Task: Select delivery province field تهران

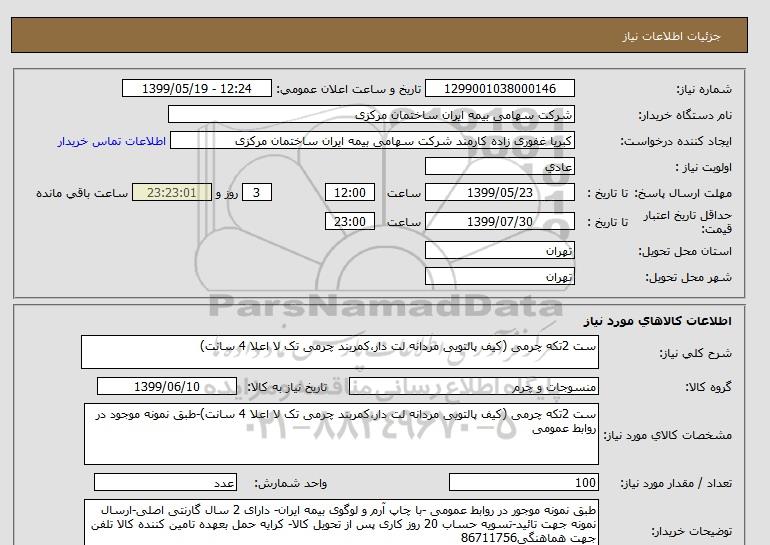Action: click(x=500, y=250)
